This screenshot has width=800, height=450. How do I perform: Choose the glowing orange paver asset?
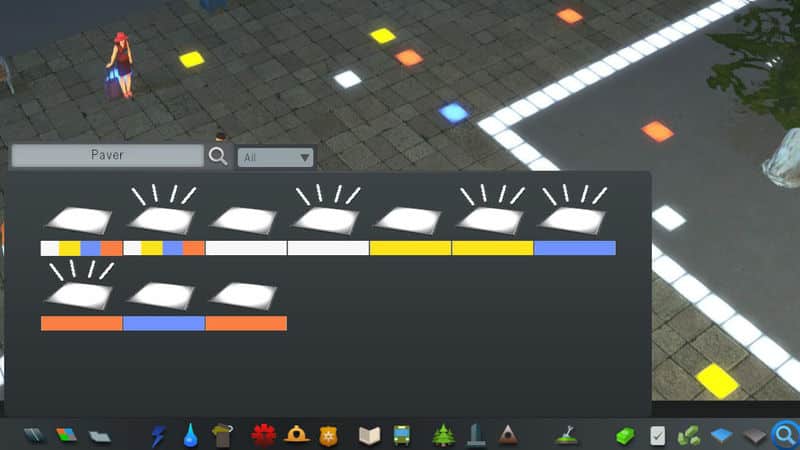pyautogui.click(x=81, y=293)
